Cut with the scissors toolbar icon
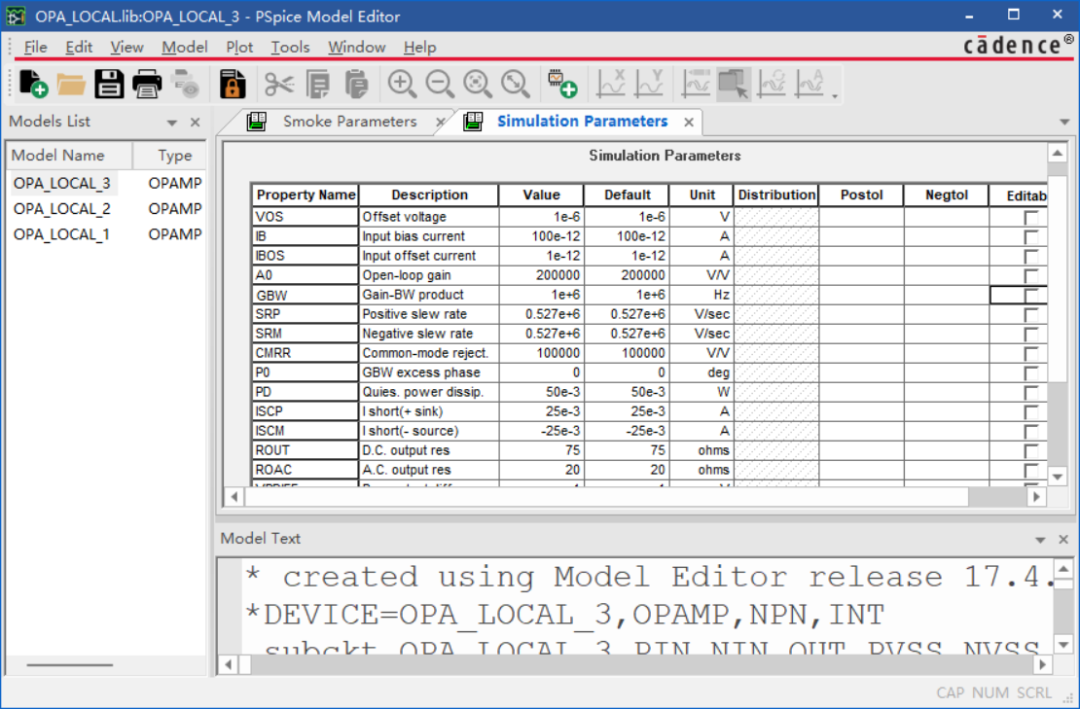The width and height of the screenshot is (1080, 709). point(280,84)
